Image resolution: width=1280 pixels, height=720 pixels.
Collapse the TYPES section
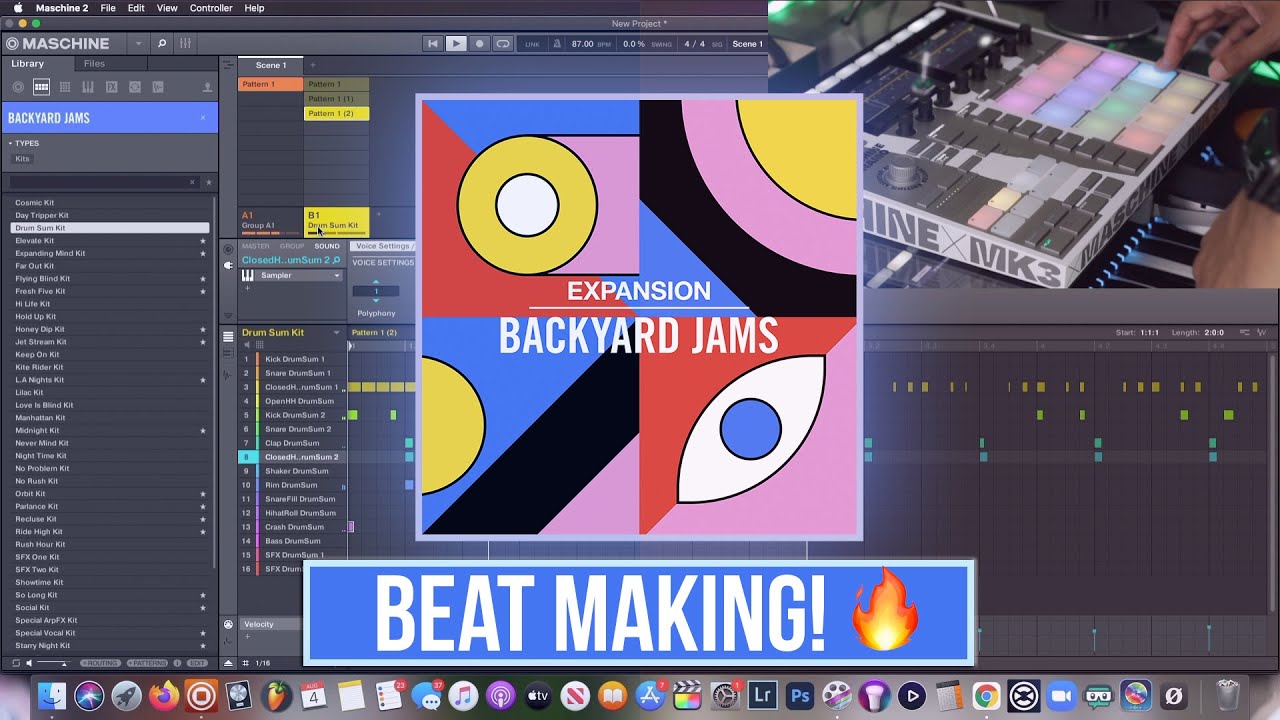click(10, 143)
